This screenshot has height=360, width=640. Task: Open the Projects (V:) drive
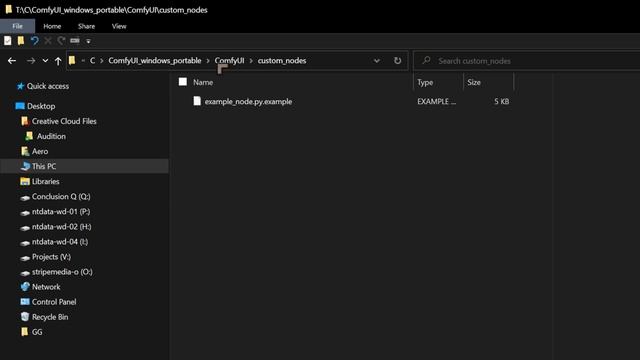pos(51,257)
